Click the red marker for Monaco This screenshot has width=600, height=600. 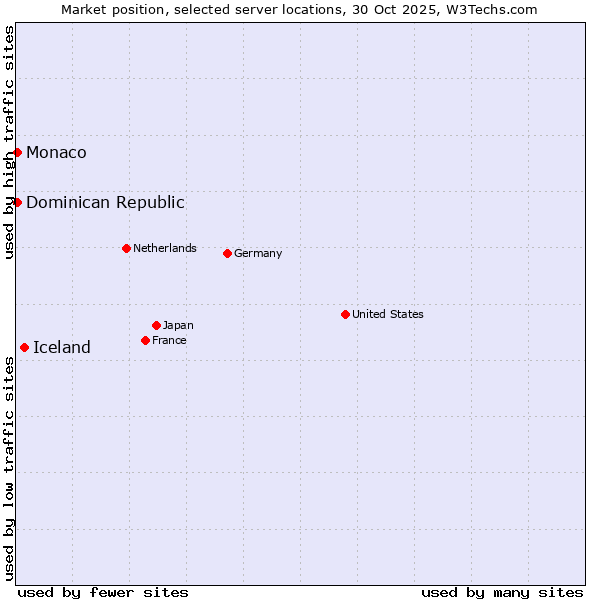coord(17,152)
